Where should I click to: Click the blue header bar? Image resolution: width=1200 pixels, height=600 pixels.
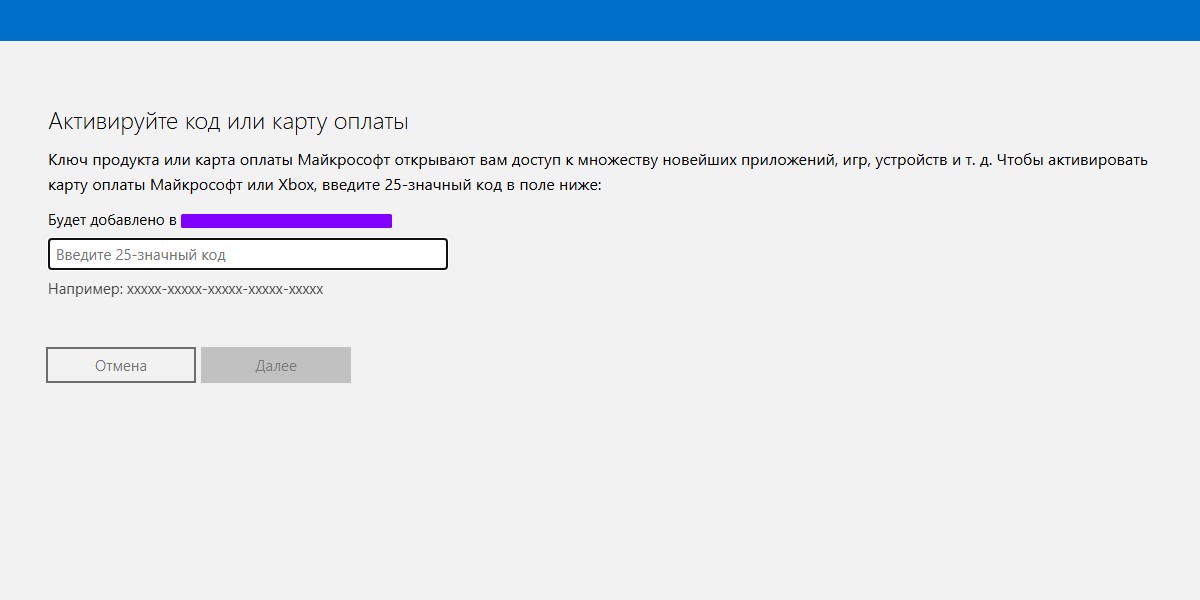600,20
